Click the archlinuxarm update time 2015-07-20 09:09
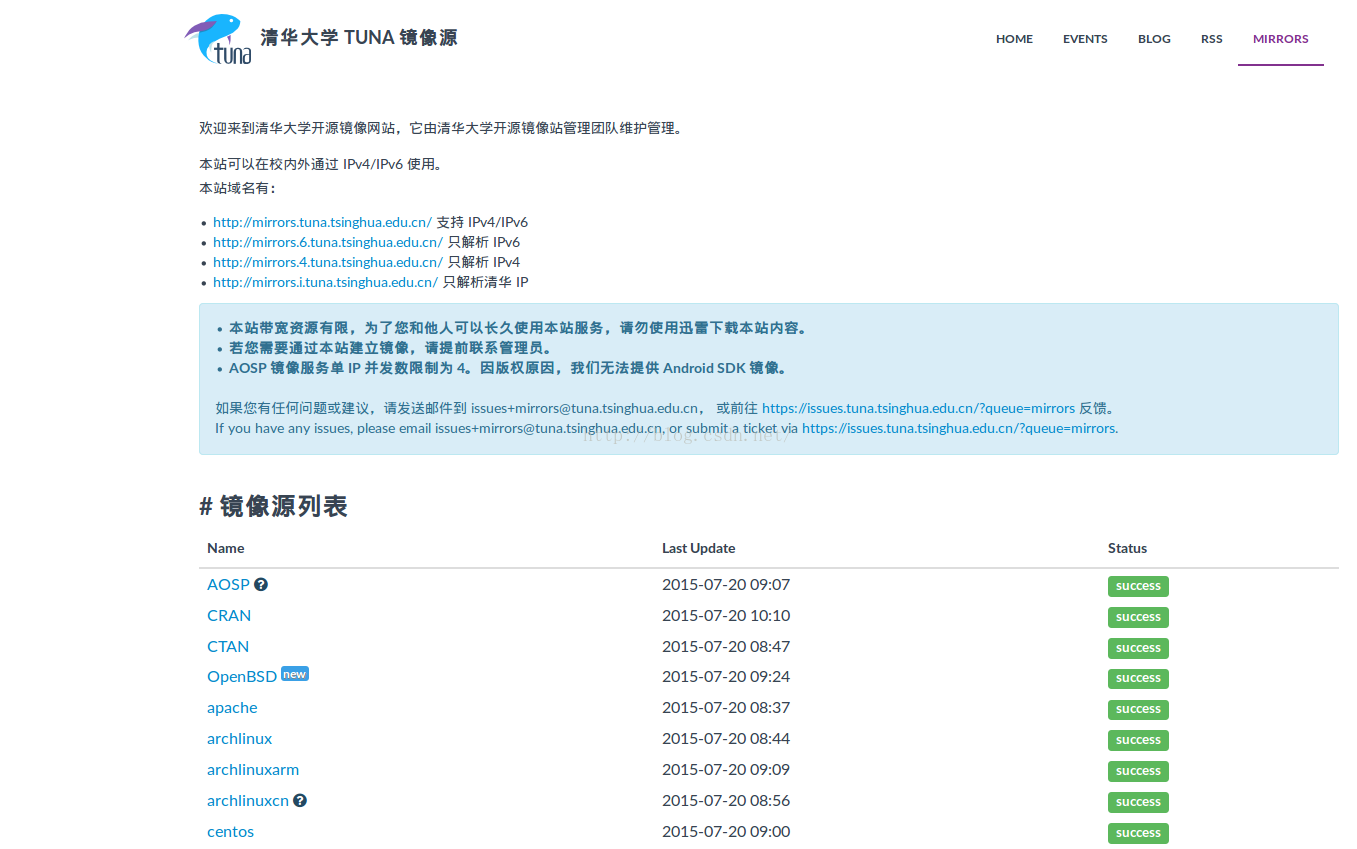1357x849 pixels. [726, 769]
